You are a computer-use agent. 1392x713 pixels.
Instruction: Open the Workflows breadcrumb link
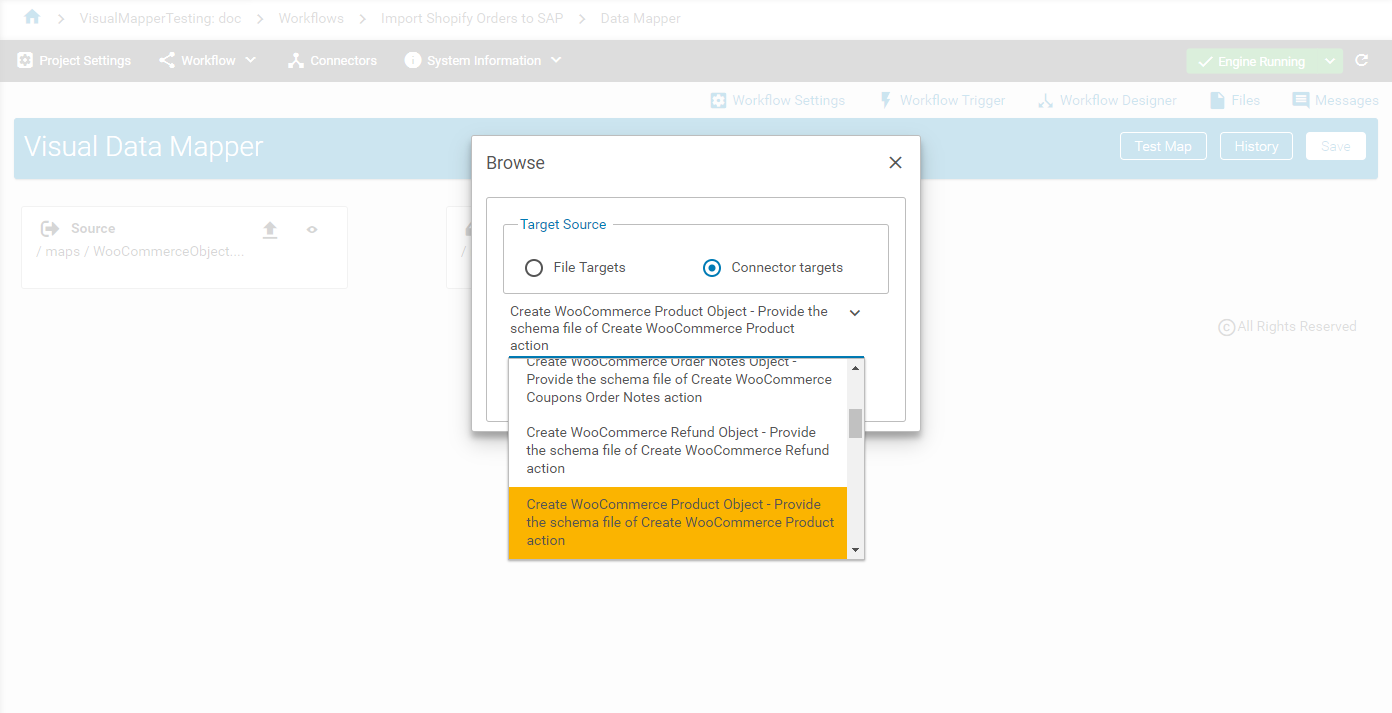coord(311,18)
